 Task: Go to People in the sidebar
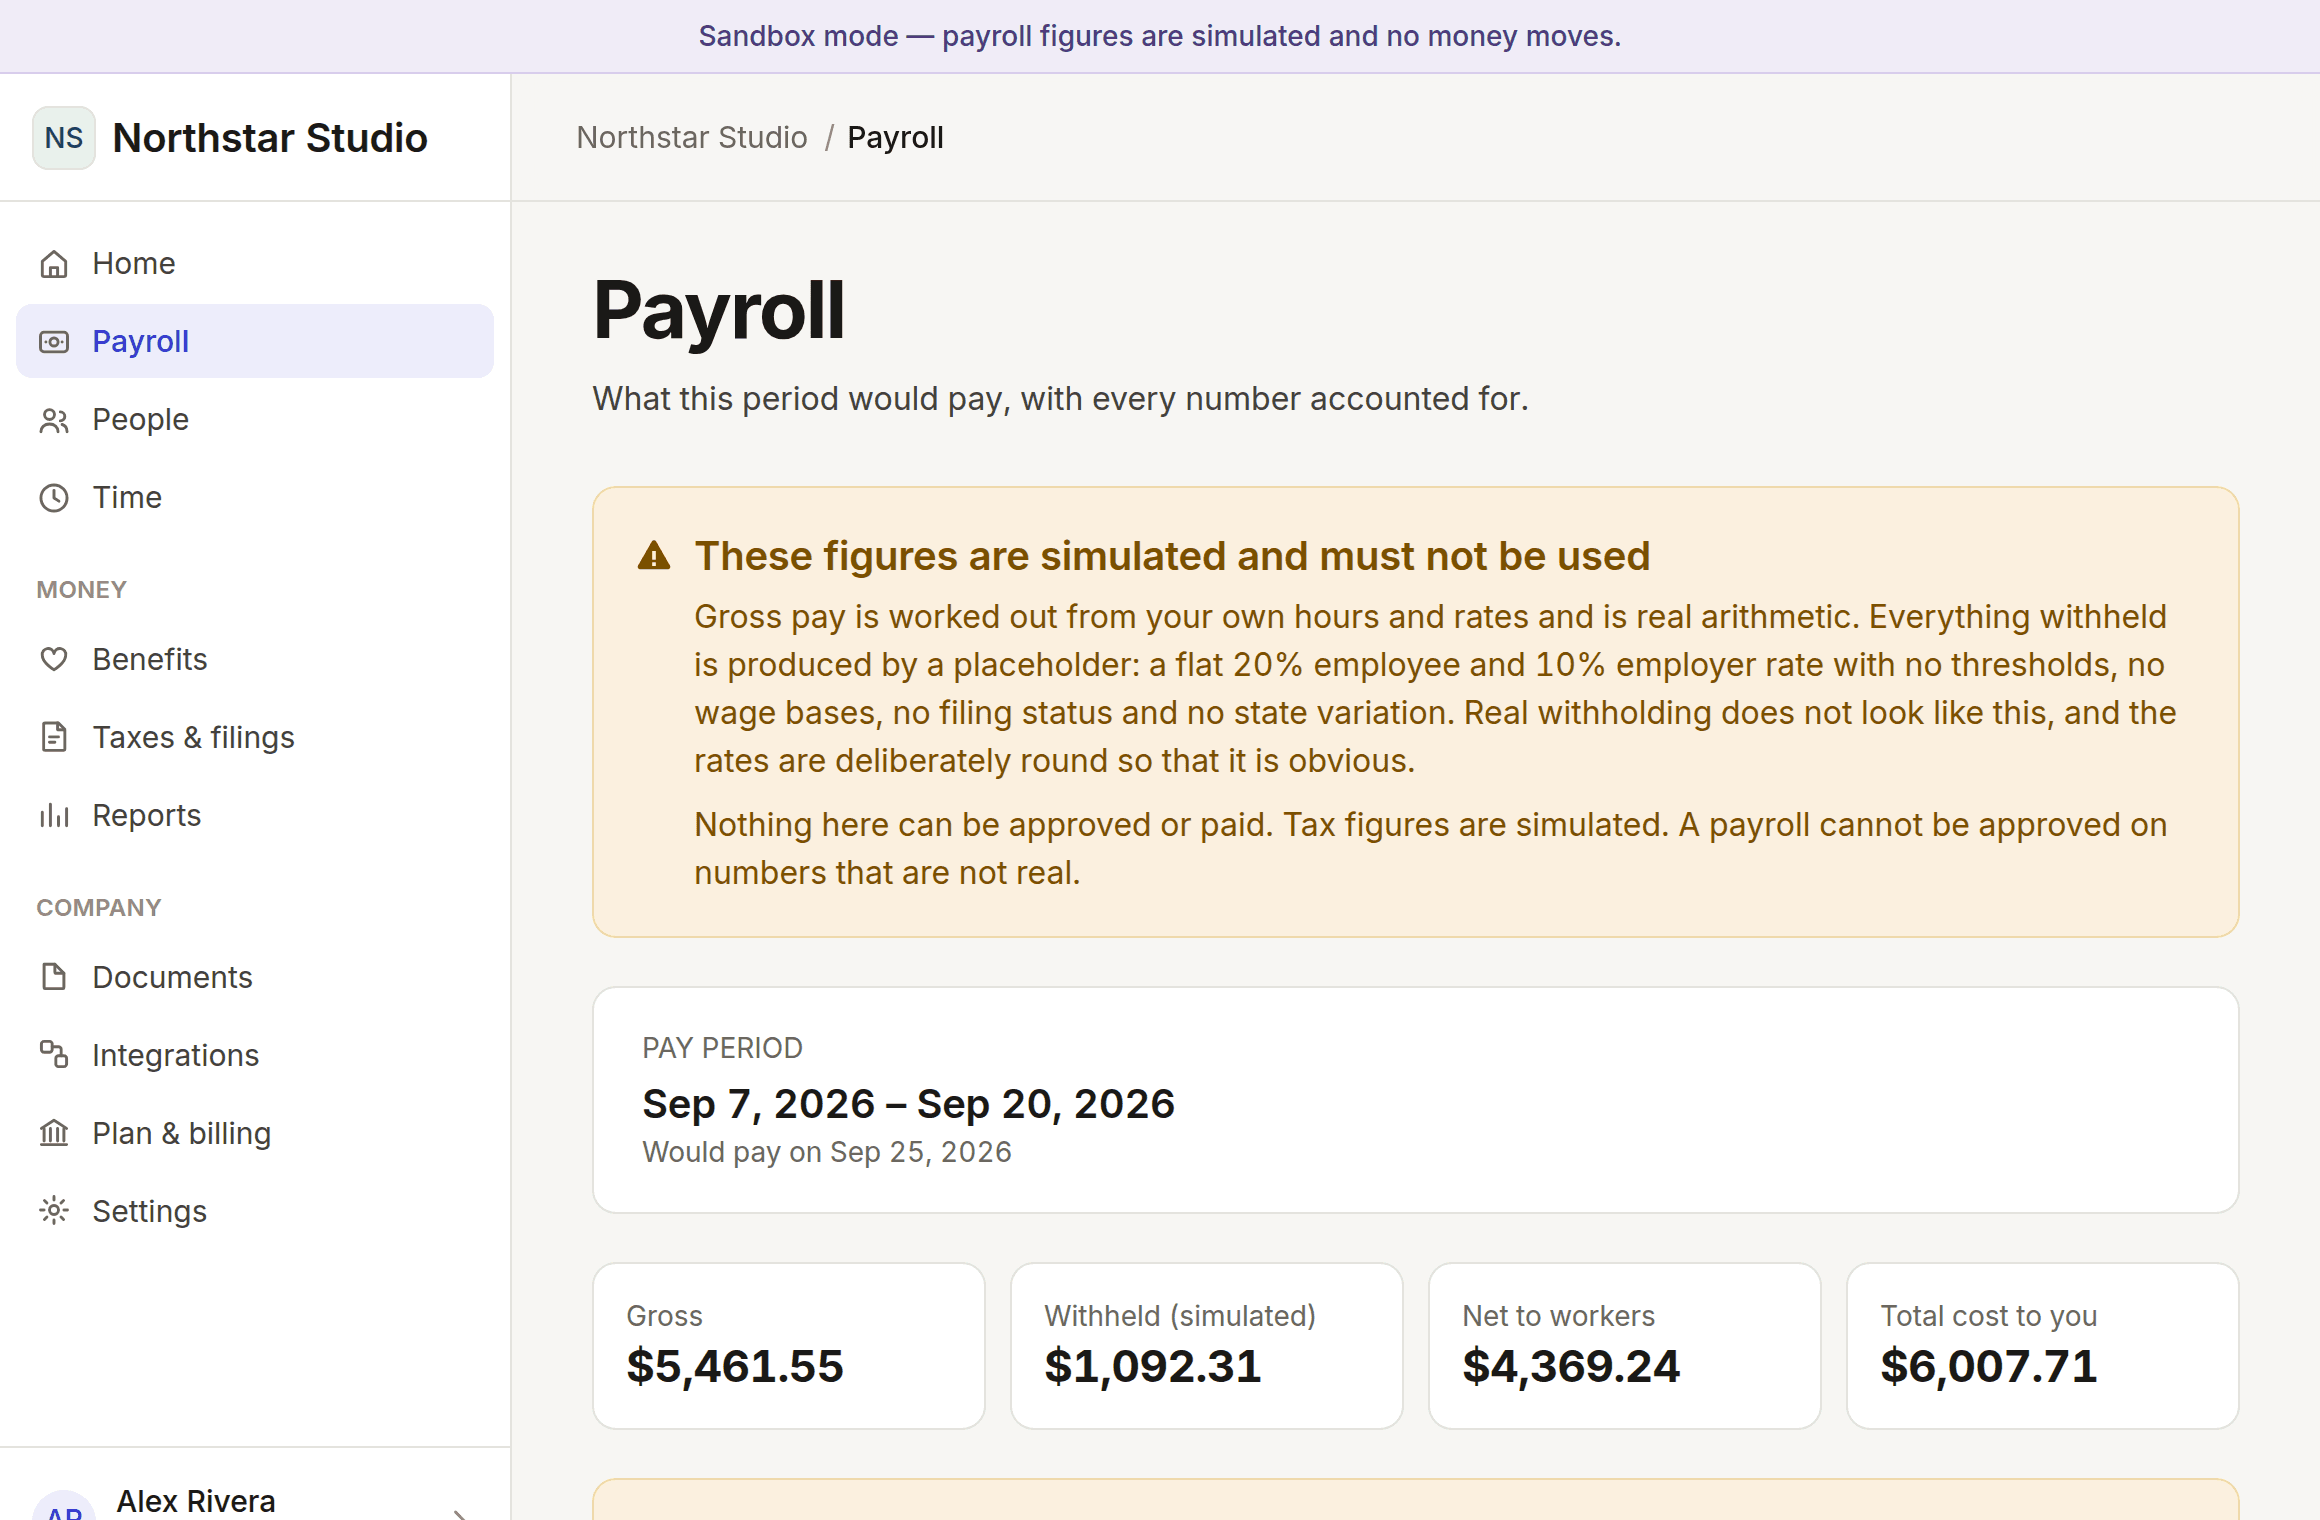(255, 420)
